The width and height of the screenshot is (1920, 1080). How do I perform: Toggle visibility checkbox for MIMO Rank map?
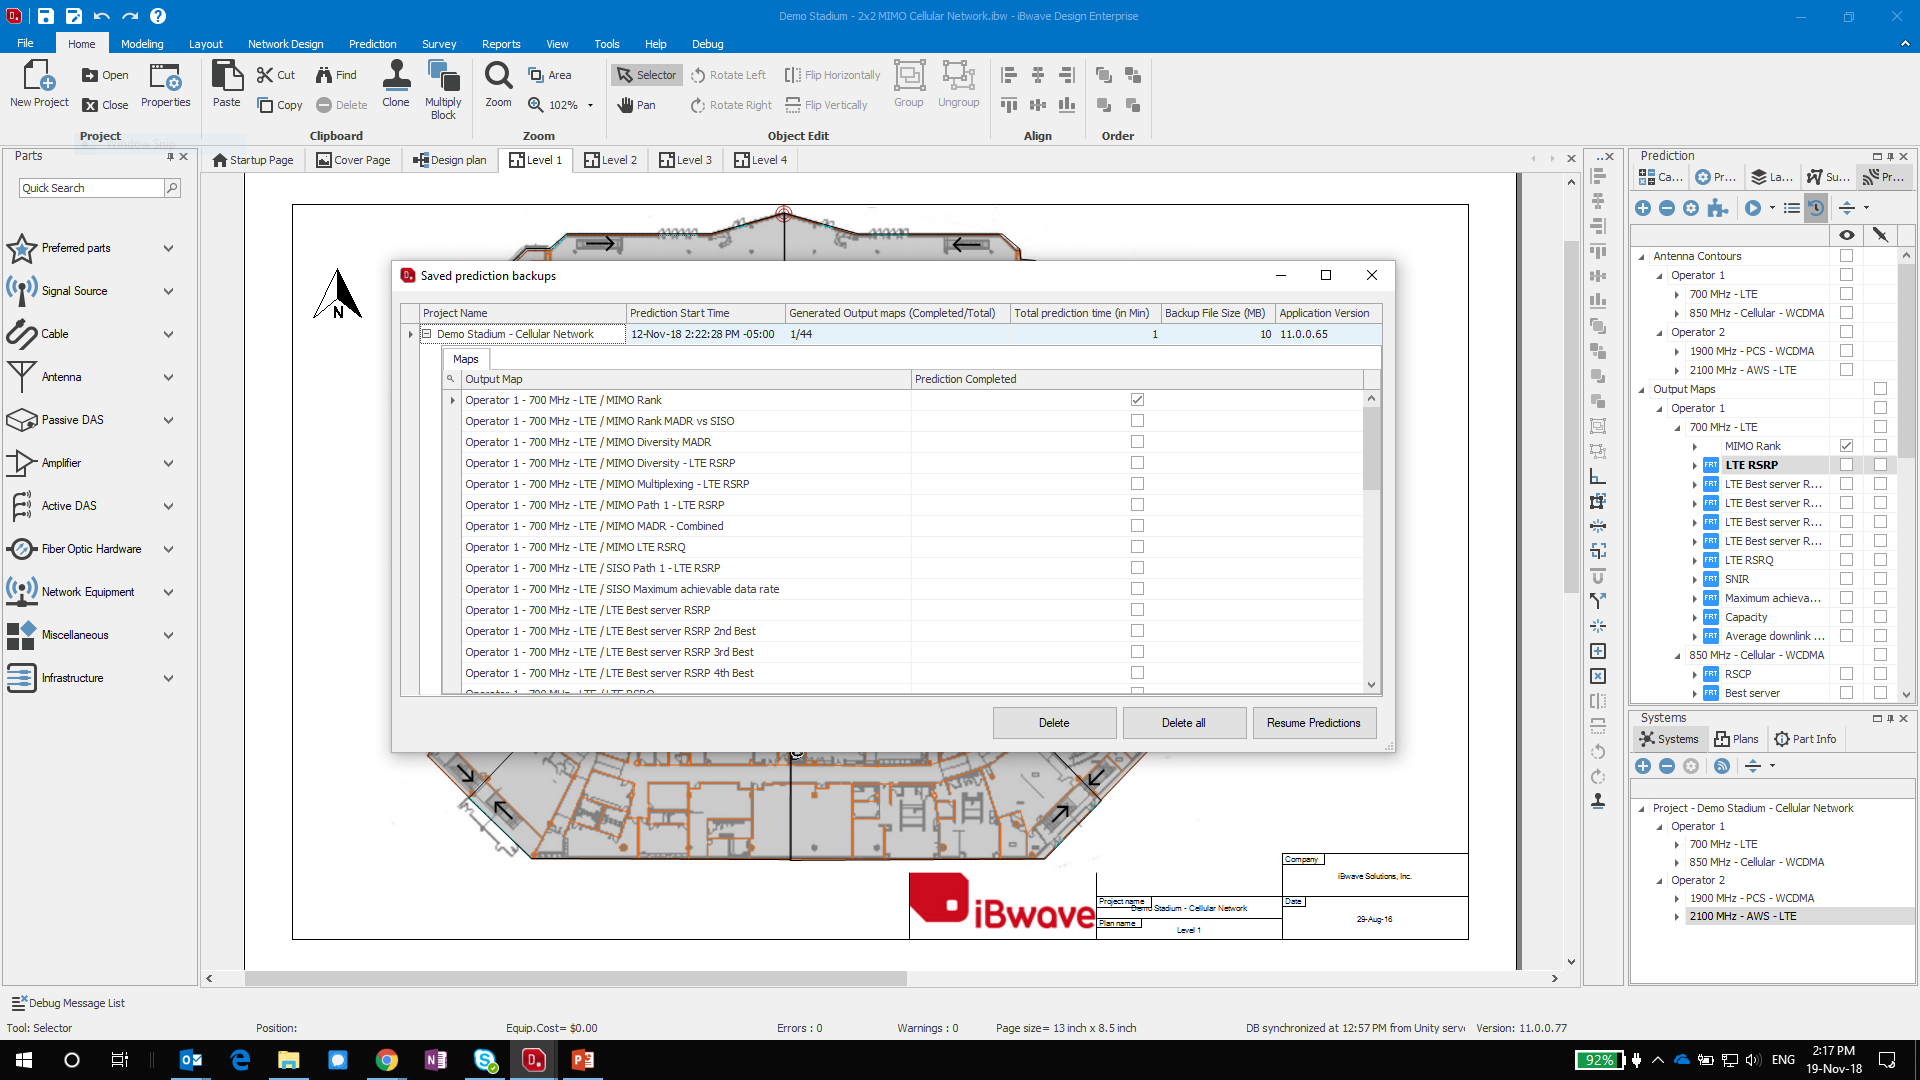pyautogui.click(x=1846, y=446)
